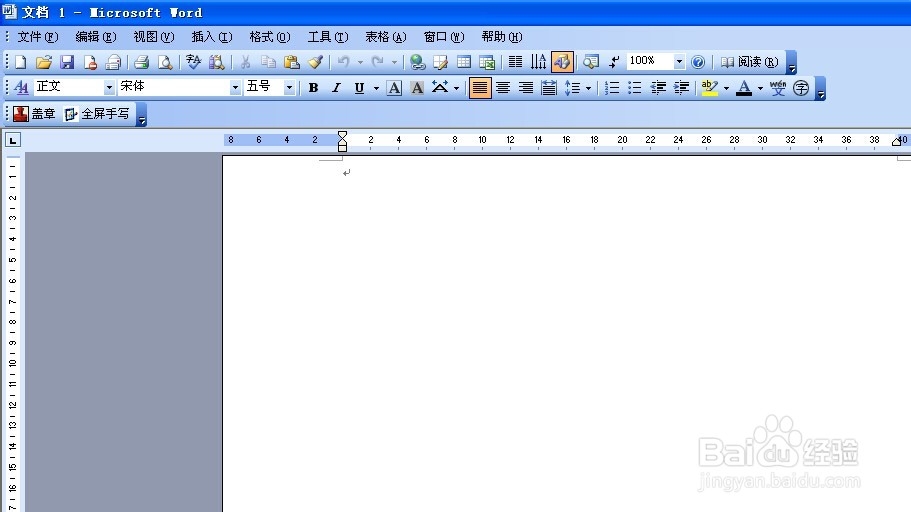Screen dimensions: 911x512
Task: Create a new blank document
Action: [20, 62]
